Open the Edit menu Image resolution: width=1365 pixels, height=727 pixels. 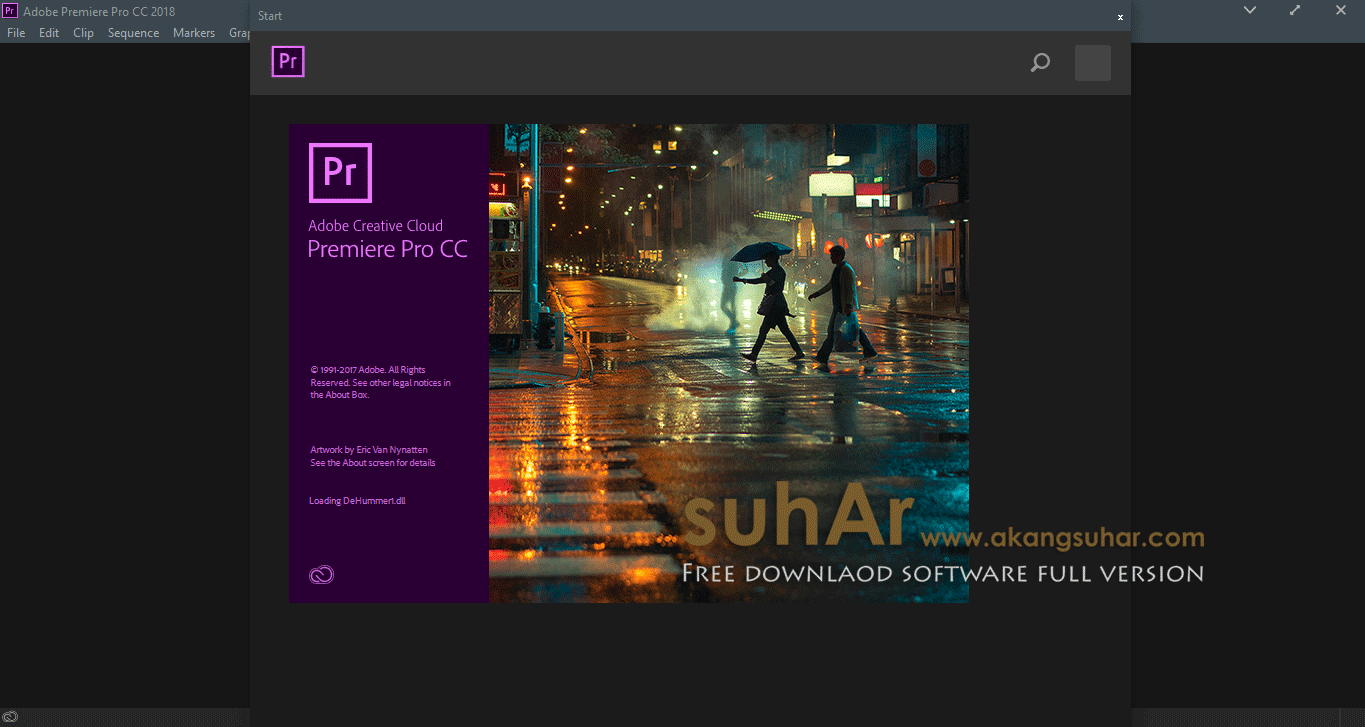tap(49, 33)
